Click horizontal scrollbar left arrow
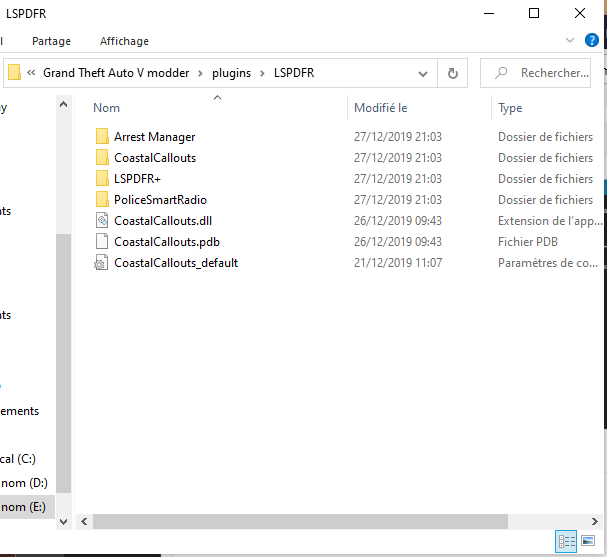The width and height of the screenshot is (607, 557). point(84,522)
